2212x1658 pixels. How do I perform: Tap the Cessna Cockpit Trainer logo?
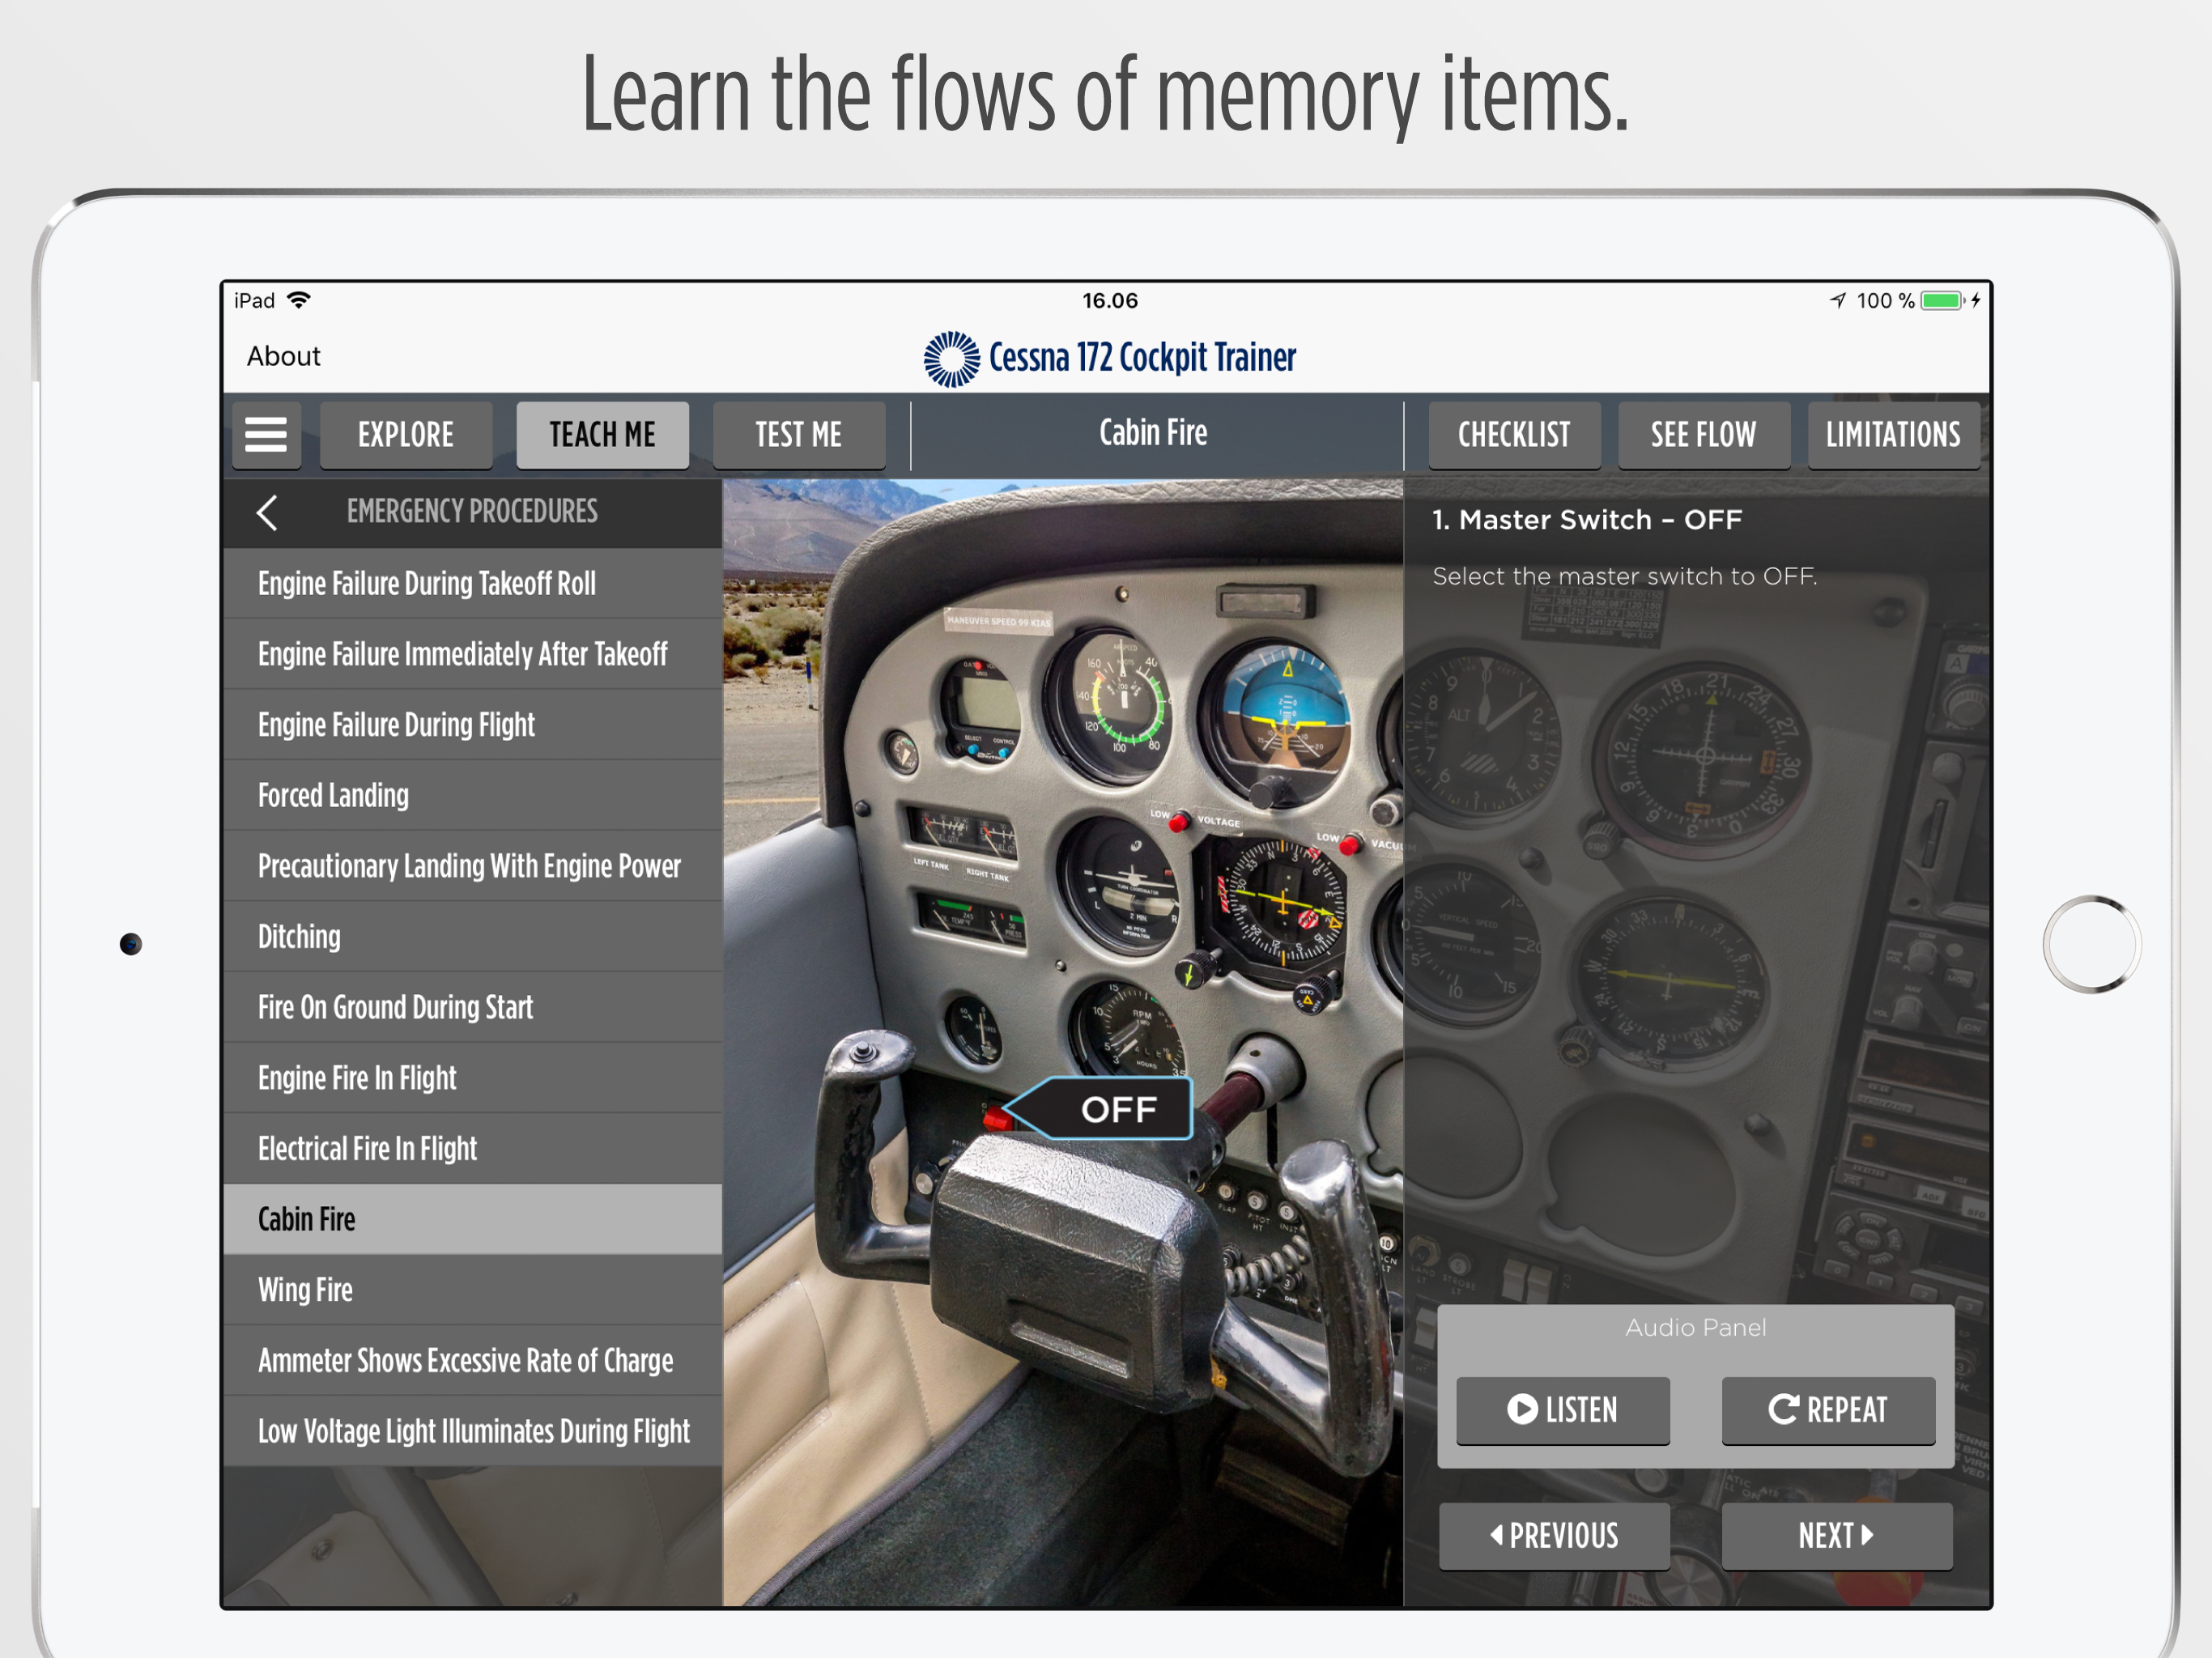(x=951, y=359)
